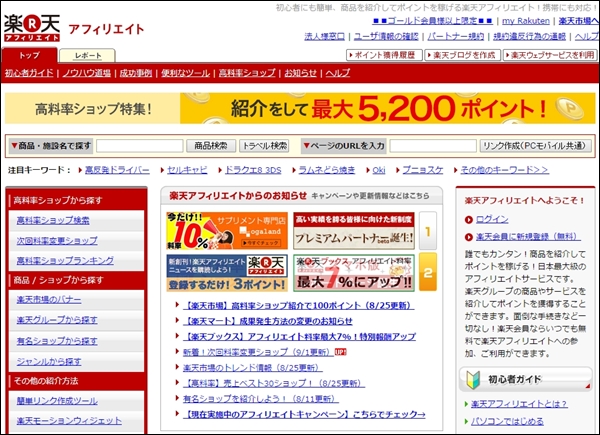Click the Rakuten Affiliate logo
The height and width of the screenshot is (435, 600).
coord(32,28)
